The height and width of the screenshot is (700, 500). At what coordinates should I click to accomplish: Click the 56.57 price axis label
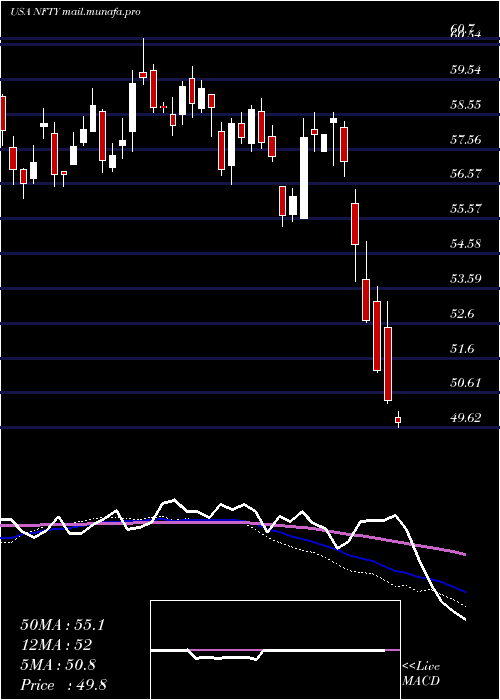(x=467, y=174)
